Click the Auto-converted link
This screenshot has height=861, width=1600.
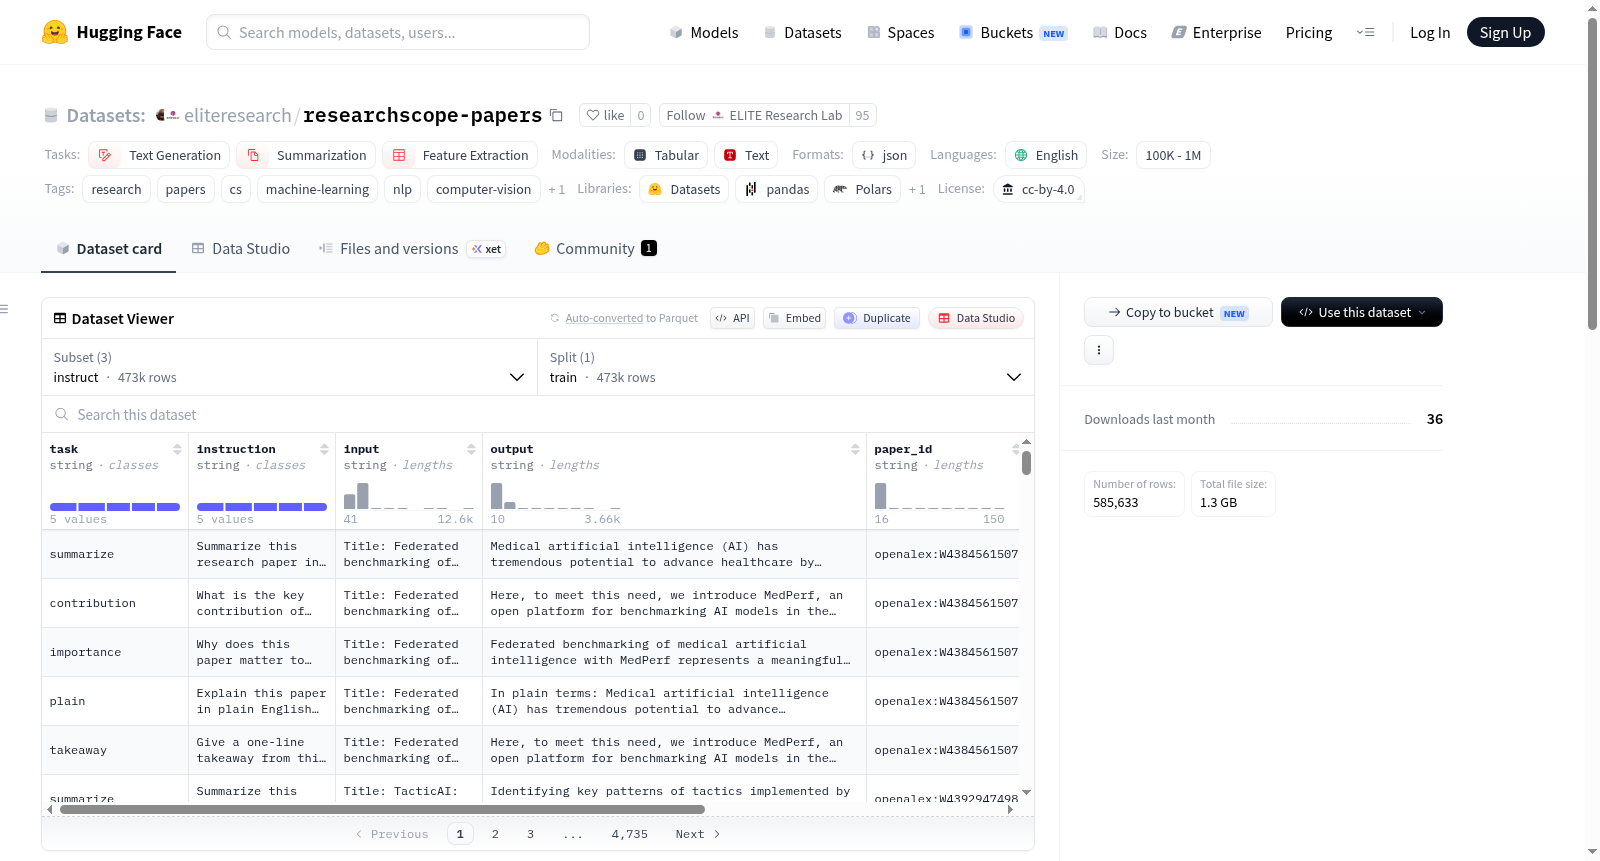click(604, 318)
